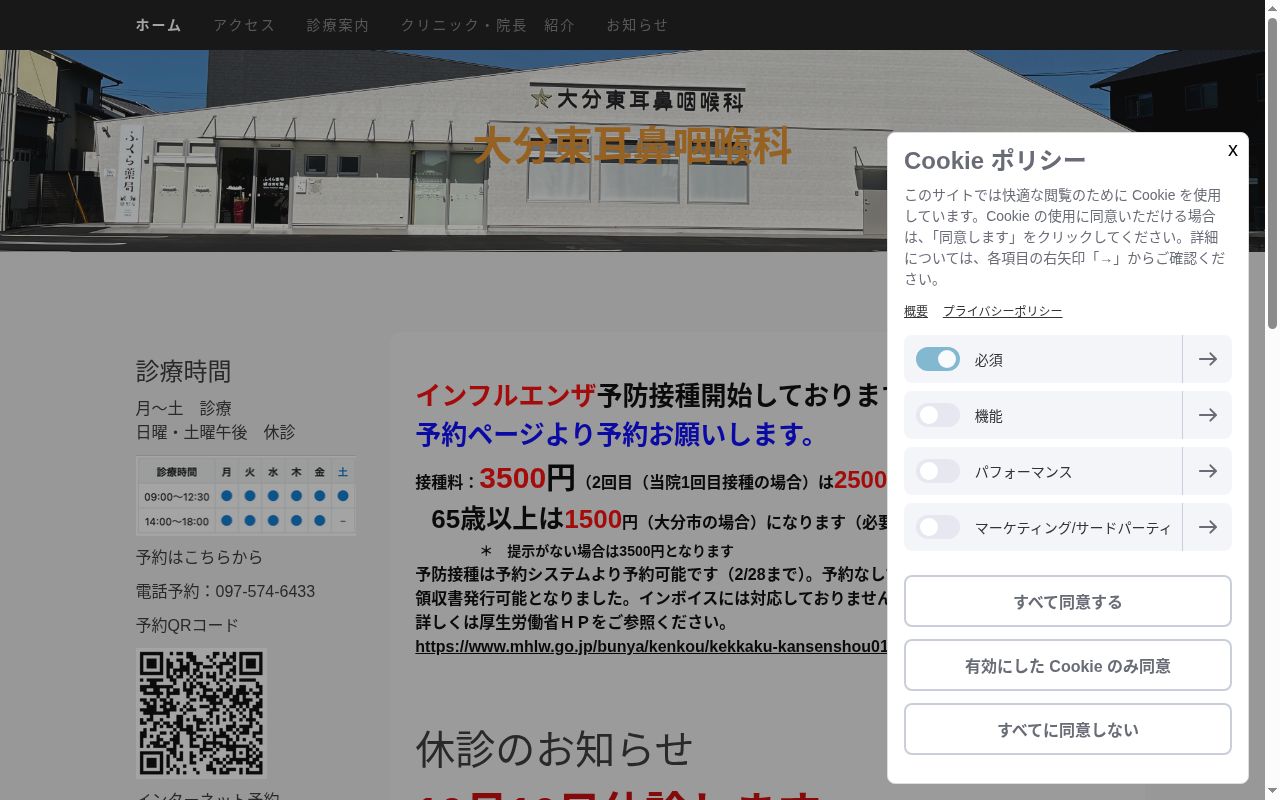Click 有効にした Cookie のみ同意 button

point(1068,665)
